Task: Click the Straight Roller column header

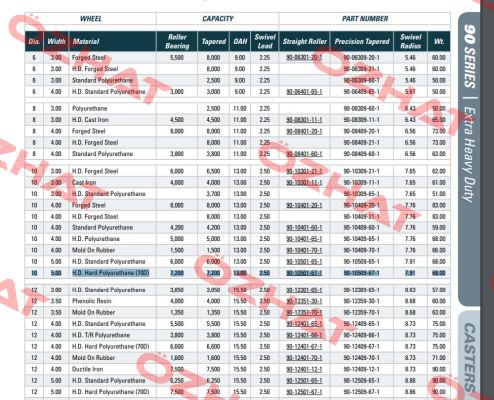Action: 304,41
